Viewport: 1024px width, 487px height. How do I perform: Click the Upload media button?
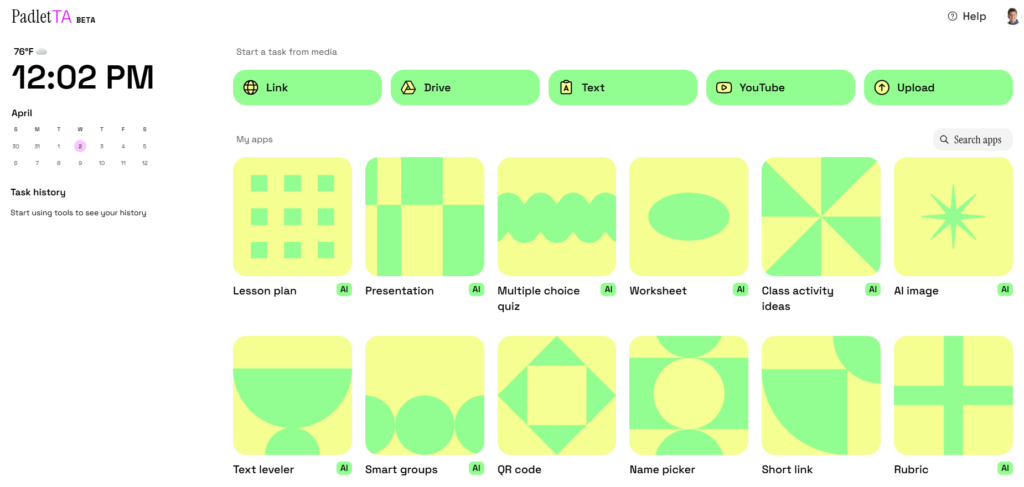tap(938, 87)
